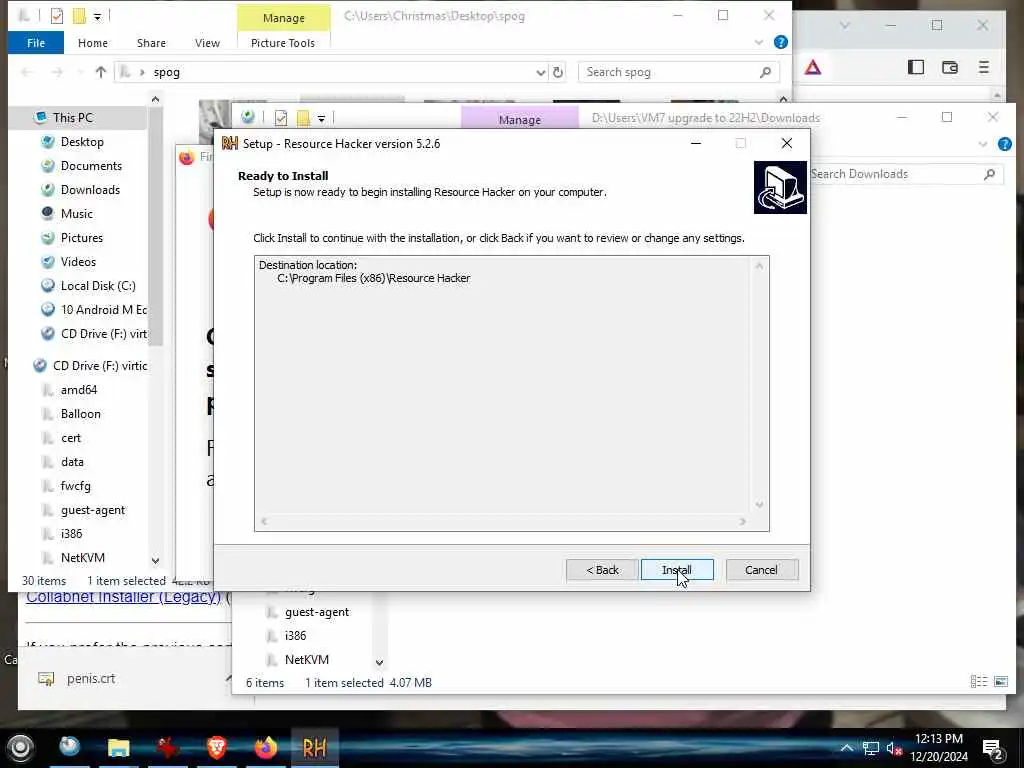
Task: Open File menu in spog Explorer window
Action: 36,42
